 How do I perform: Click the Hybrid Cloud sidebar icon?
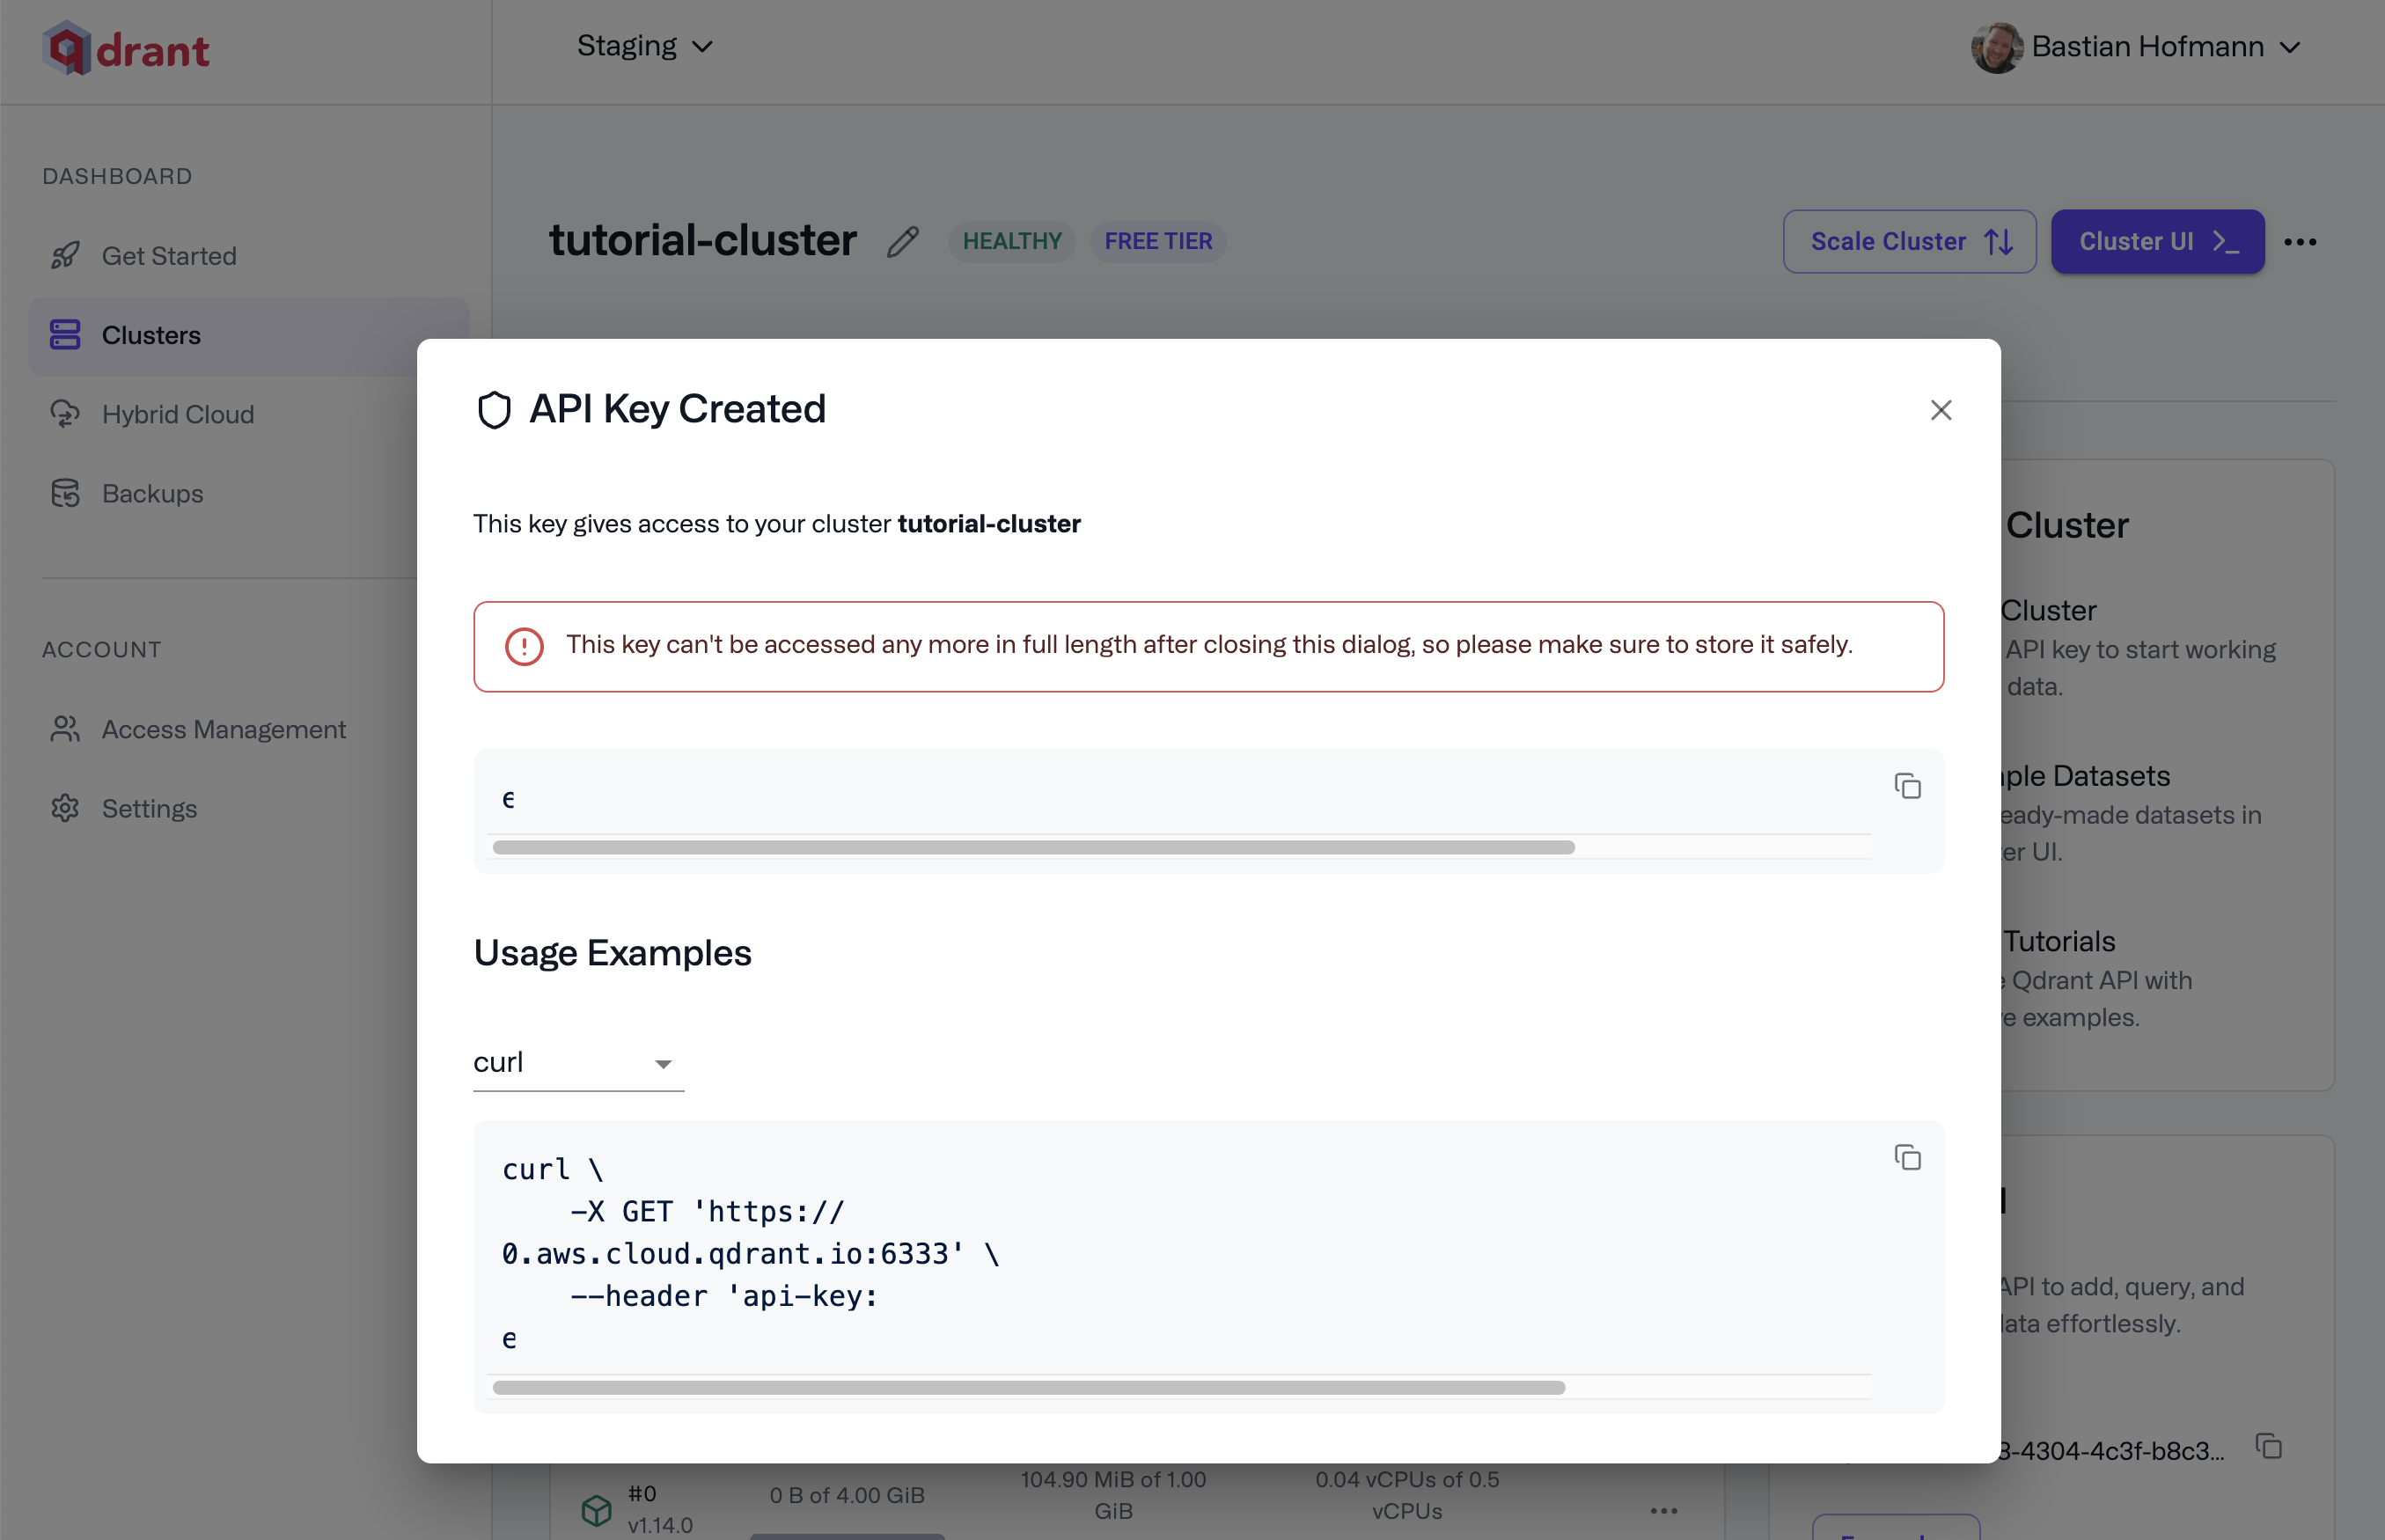click(x=65, y=414)
